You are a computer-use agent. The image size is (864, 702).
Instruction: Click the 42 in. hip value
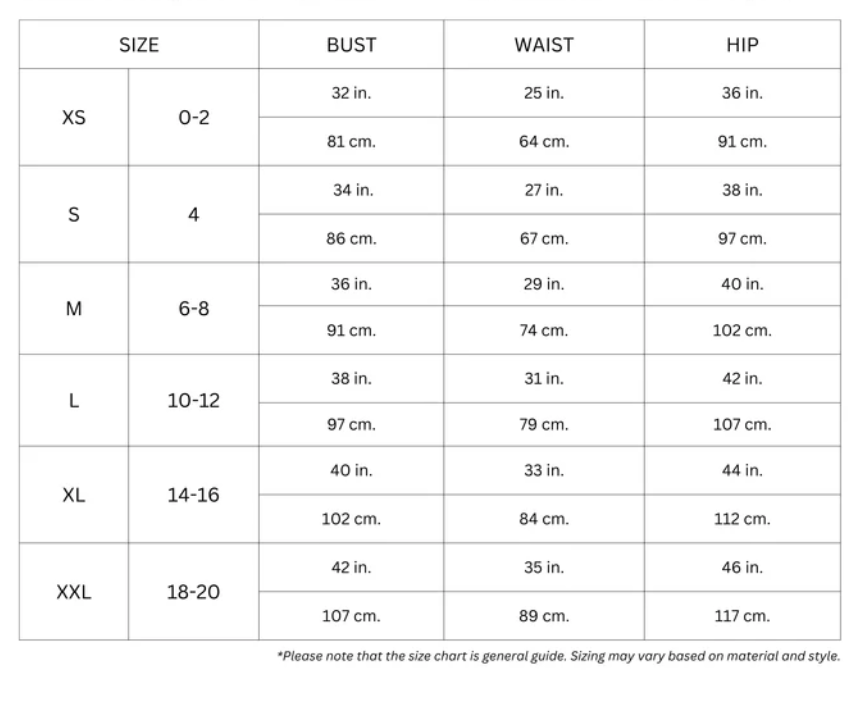tap(742, 378)
